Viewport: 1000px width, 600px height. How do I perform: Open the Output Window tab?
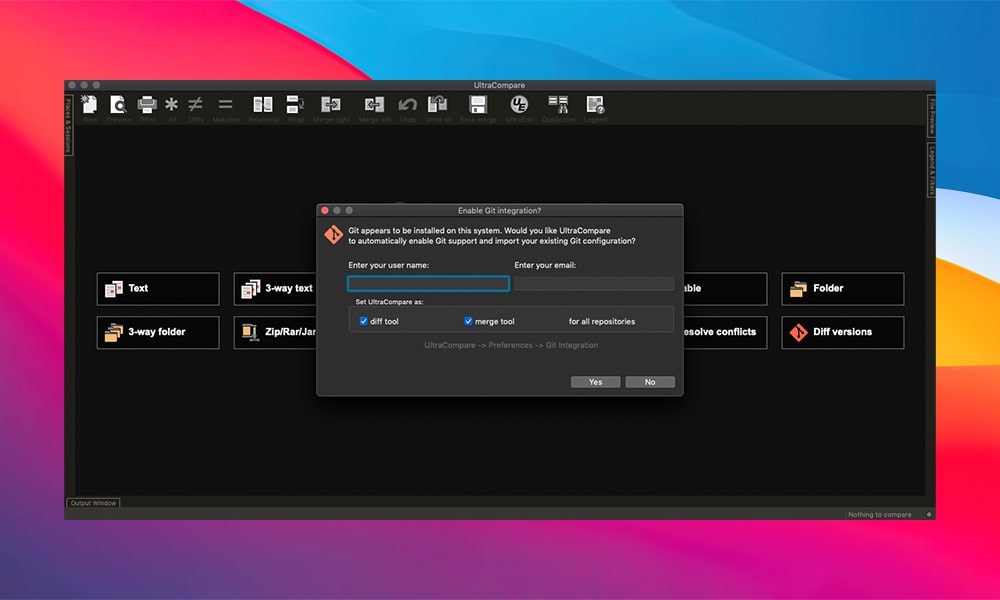click(93, 503)
